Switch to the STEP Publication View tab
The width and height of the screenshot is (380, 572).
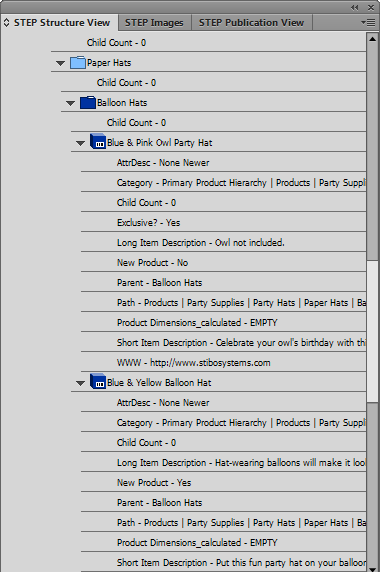point(251,23)
